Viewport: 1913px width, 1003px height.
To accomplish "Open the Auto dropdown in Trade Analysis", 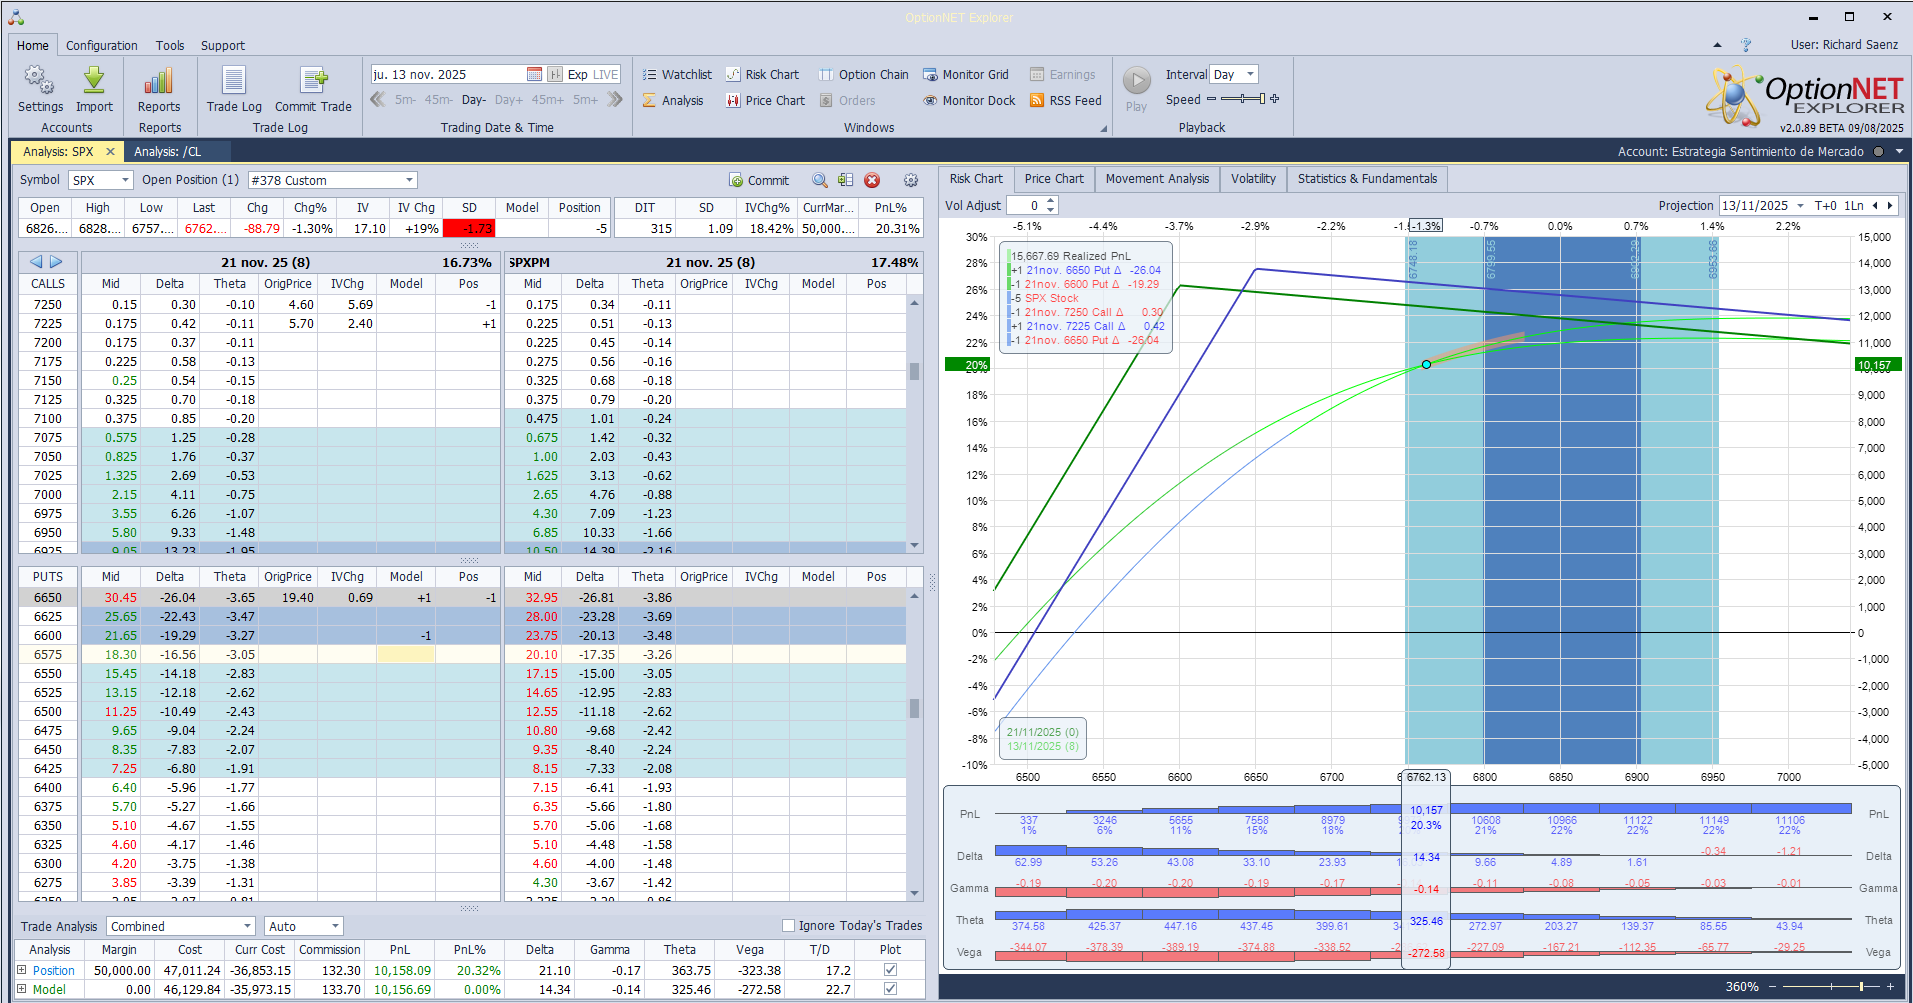I will pyautogui.click(x=335, y=926).
